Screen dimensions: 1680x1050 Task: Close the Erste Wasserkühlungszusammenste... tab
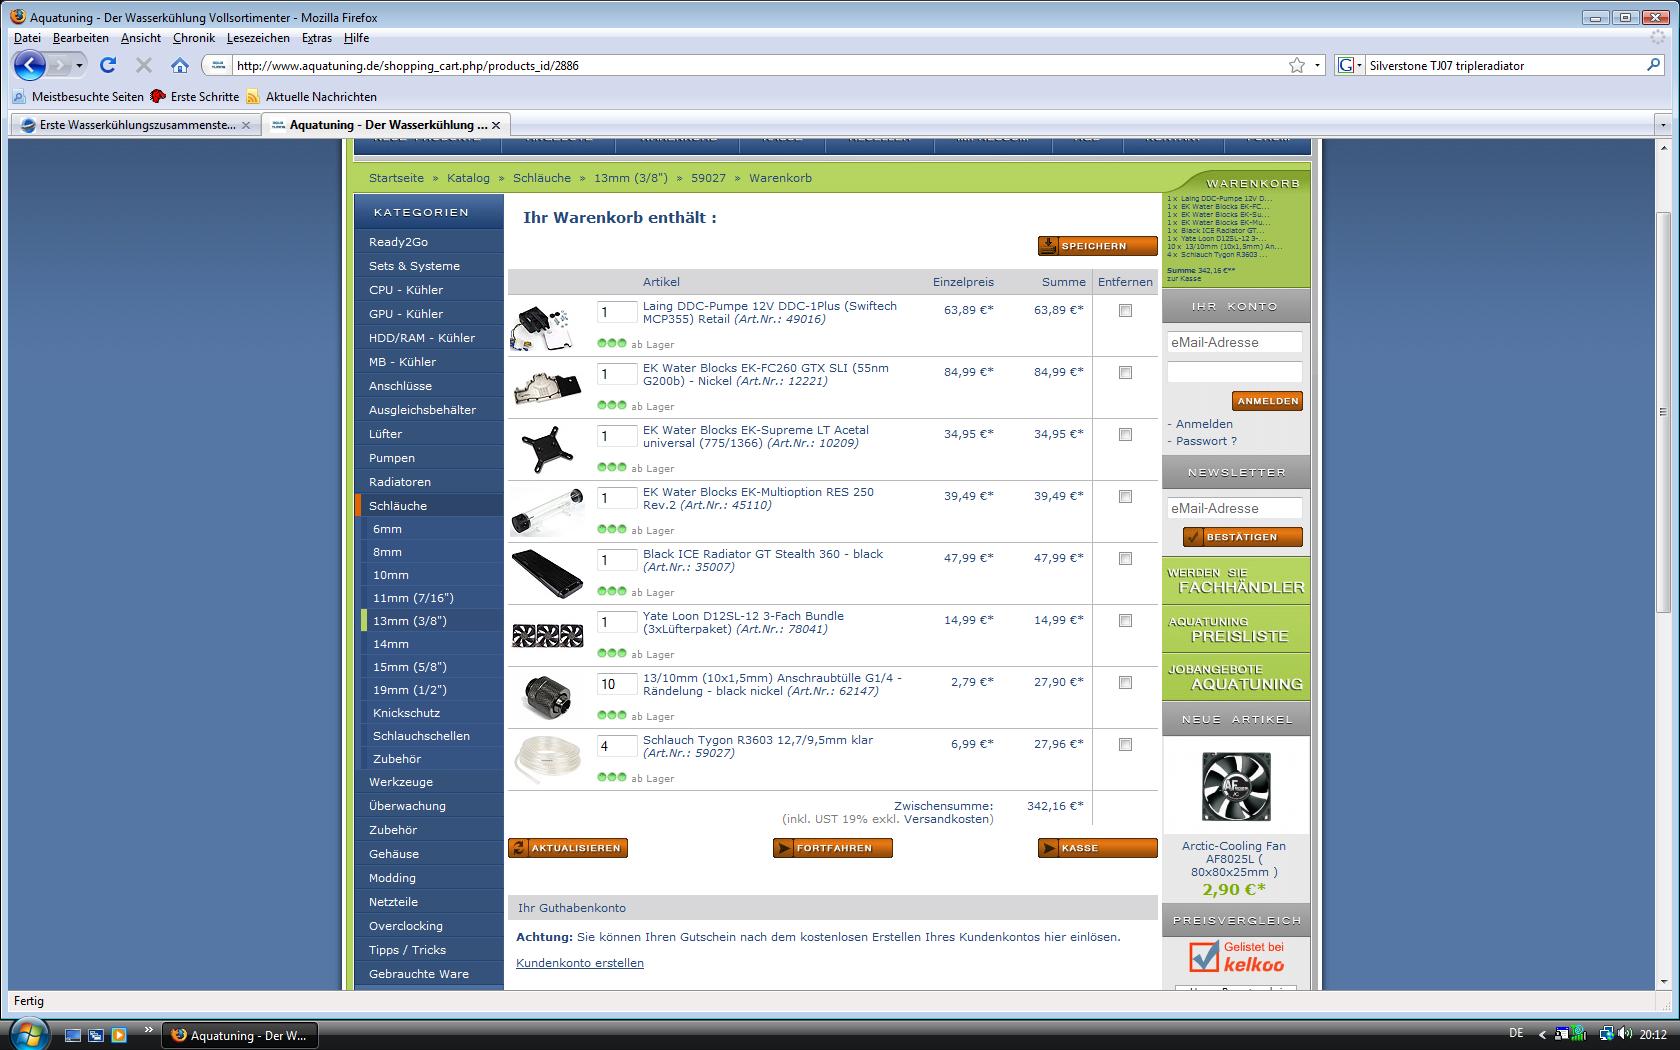pos(246,125)
